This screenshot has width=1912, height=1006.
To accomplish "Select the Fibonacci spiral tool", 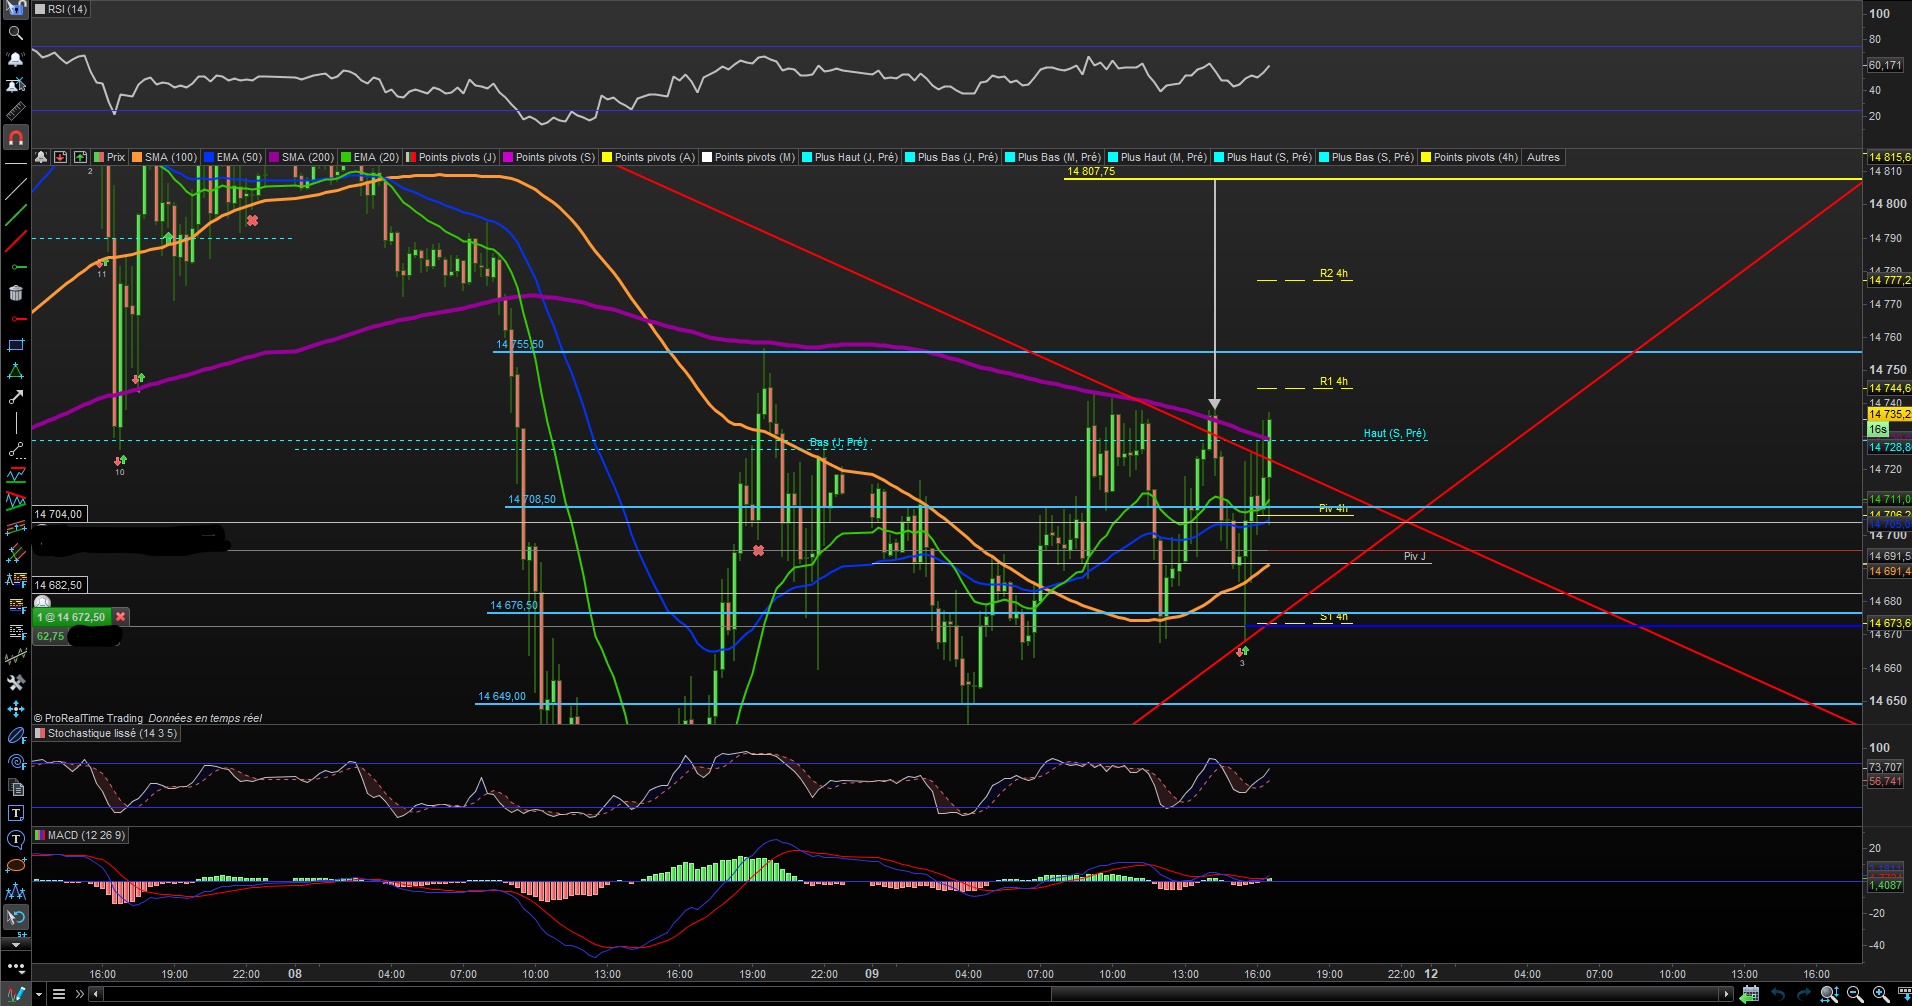I will (15, 762).
